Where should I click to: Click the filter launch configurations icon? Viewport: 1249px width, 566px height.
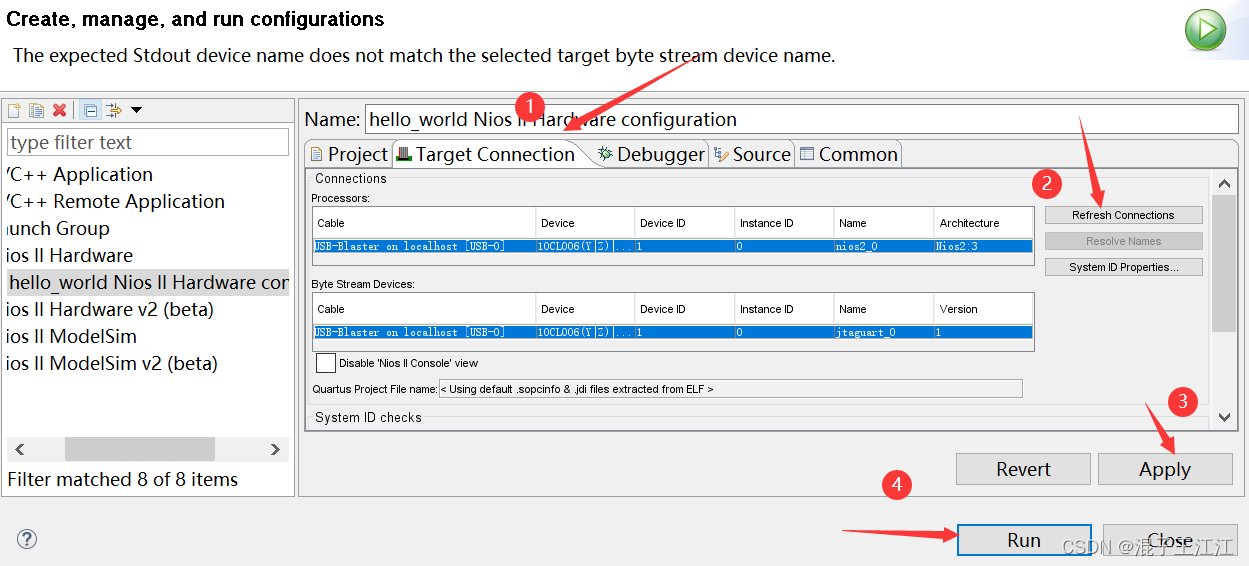(114, 110)
